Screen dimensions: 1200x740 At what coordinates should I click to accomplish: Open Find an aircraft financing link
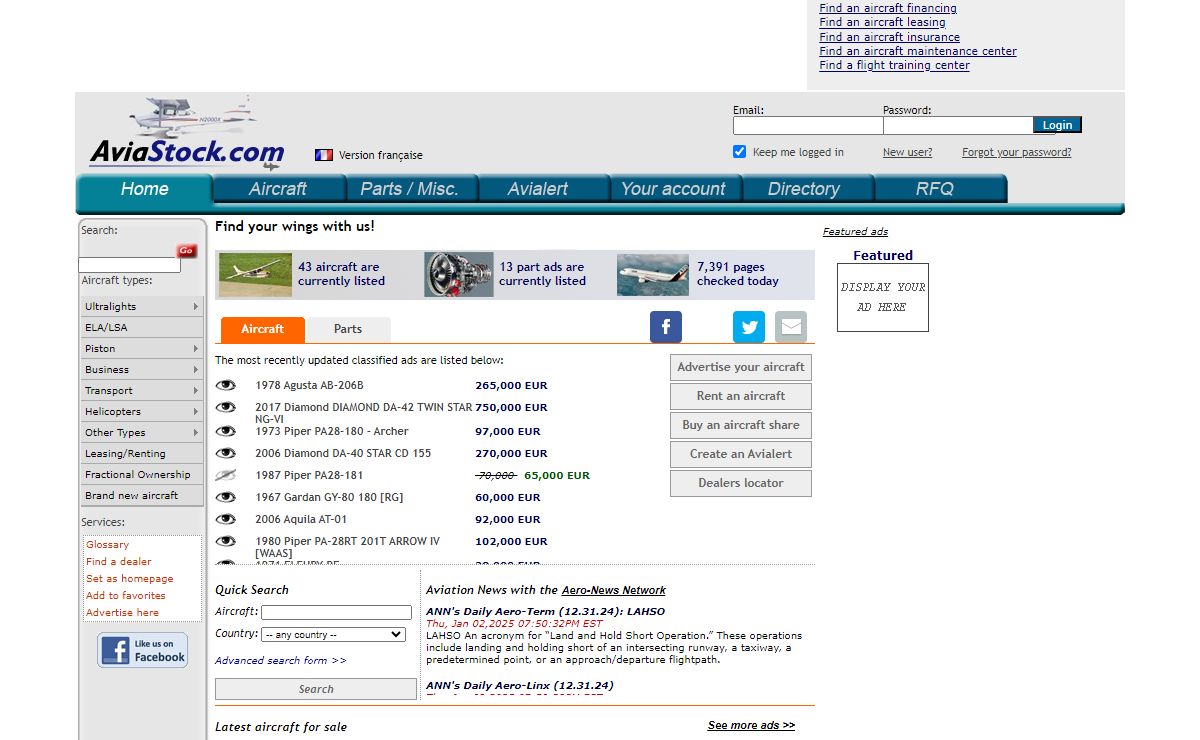[x=888, y=8]
